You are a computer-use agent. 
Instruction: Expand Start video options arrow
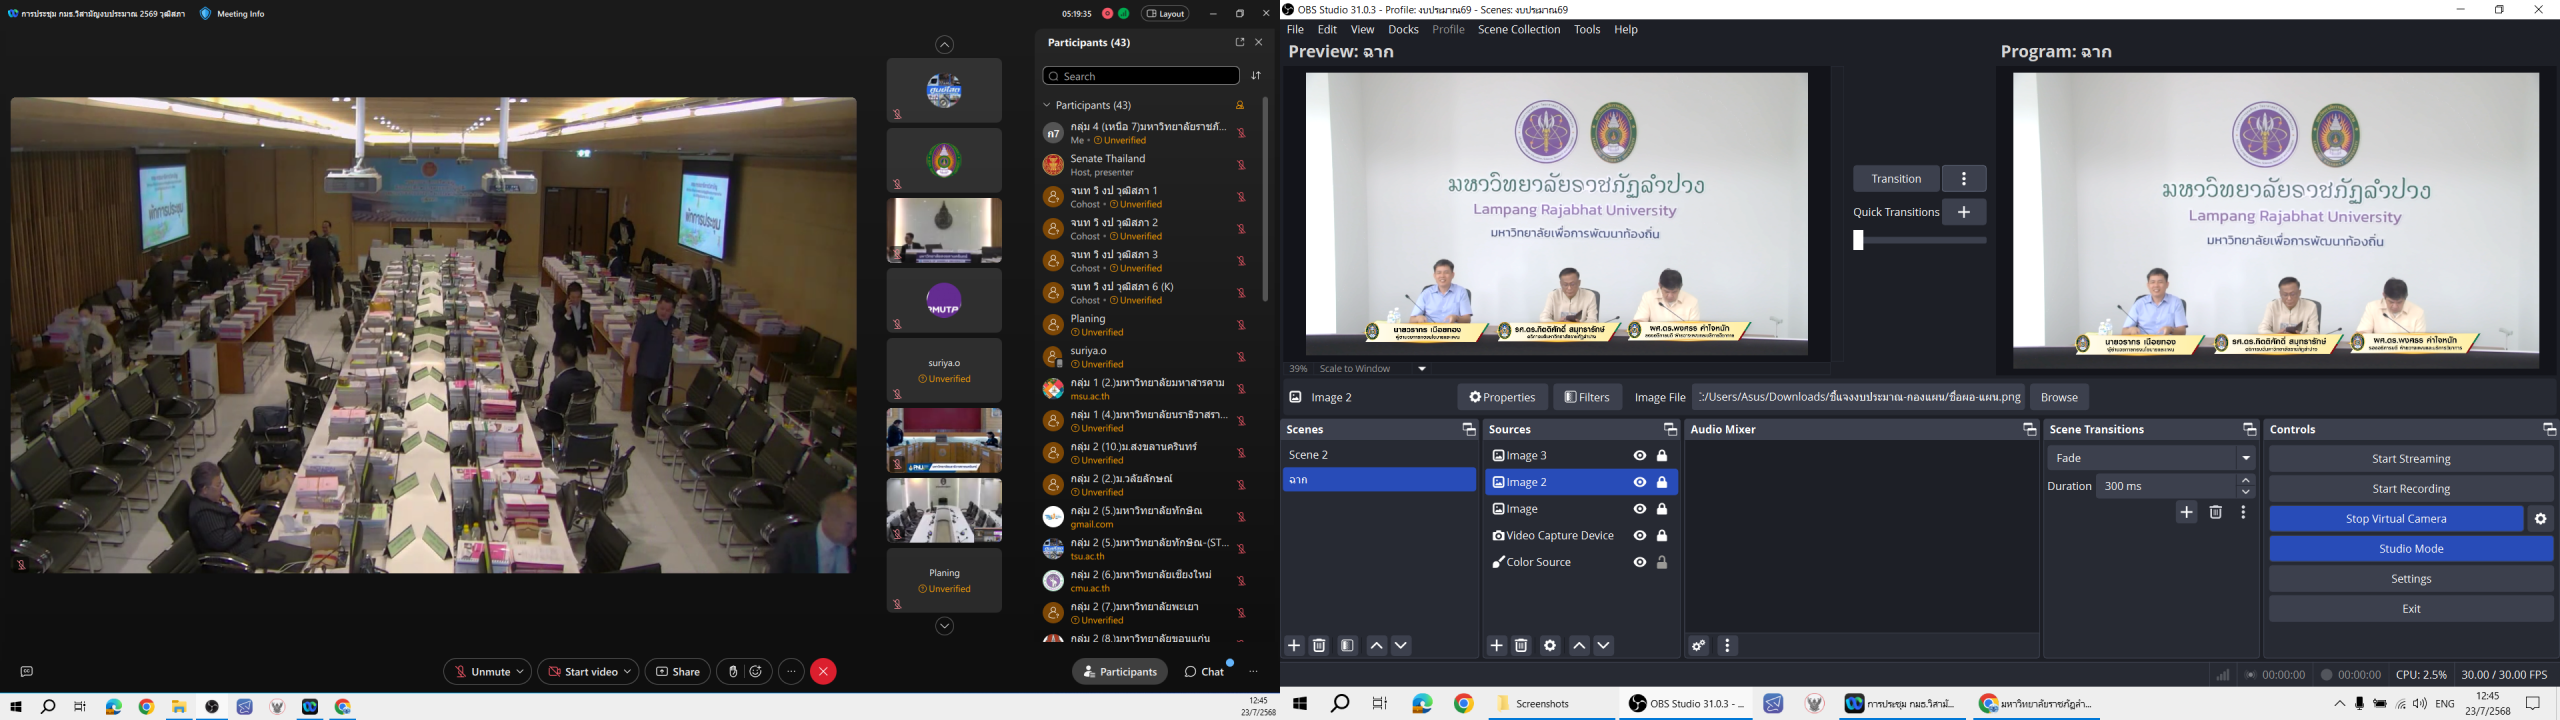pyautogui.click(x=627, y=672)
